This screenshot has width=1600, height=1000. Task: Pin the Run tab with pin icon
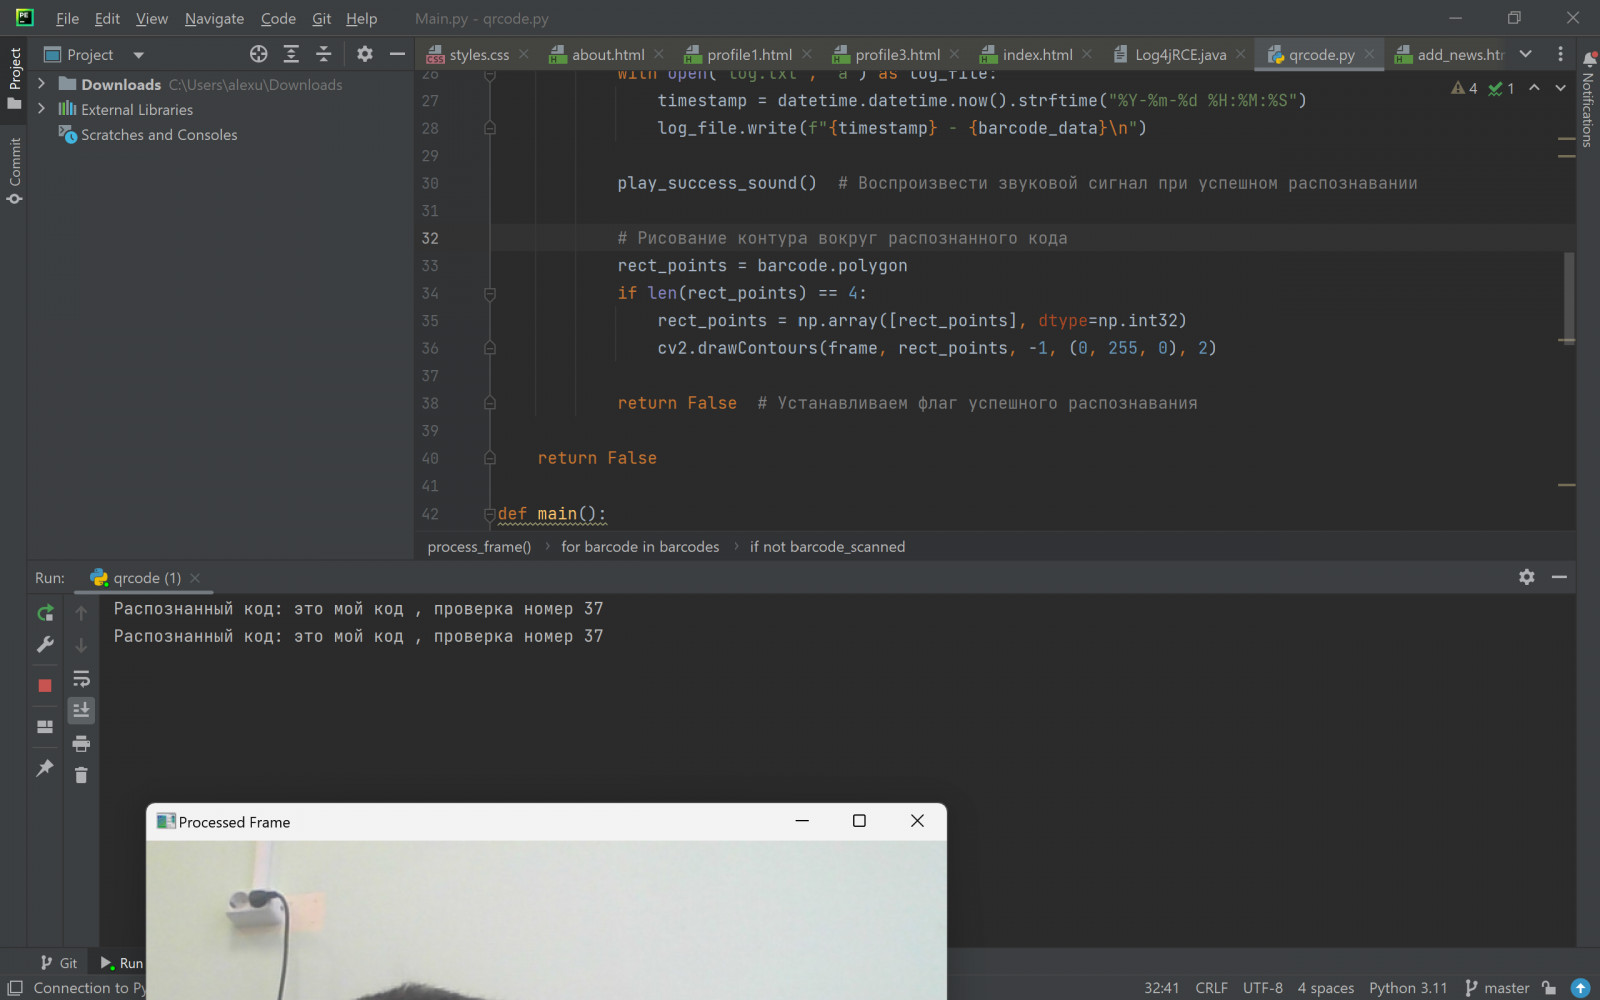(x=45, y=768)
